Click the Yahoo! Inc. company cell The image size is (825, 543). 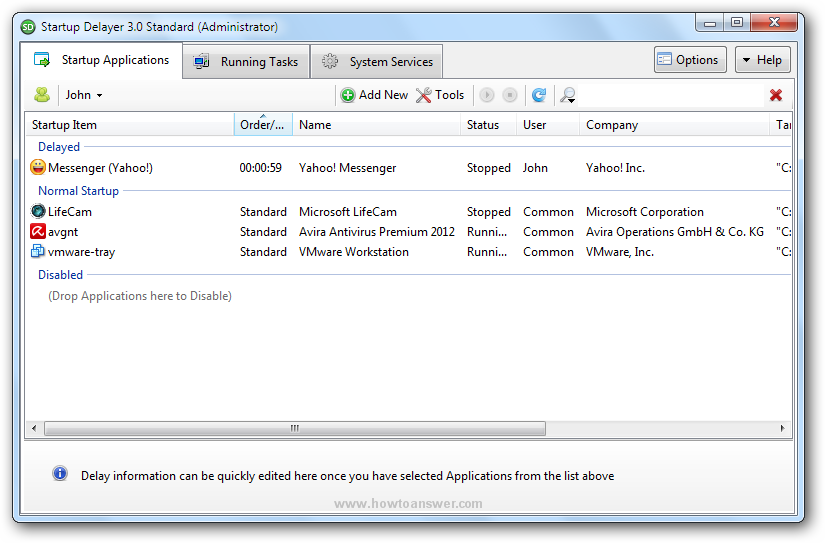click(615, 168)
